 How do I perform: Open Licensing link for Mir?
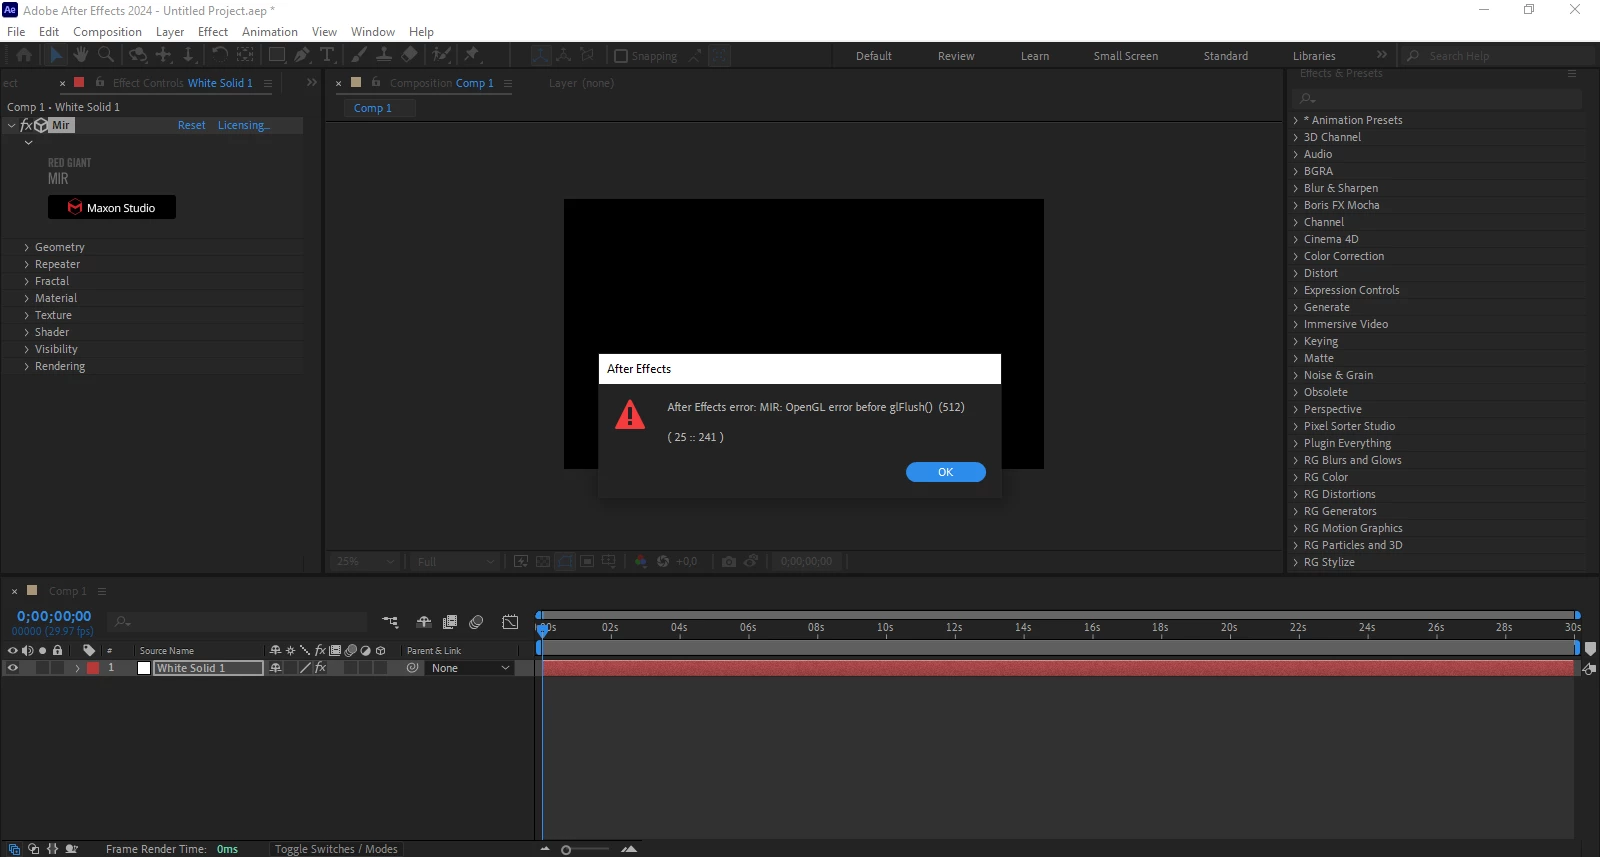tap(244, 125)
